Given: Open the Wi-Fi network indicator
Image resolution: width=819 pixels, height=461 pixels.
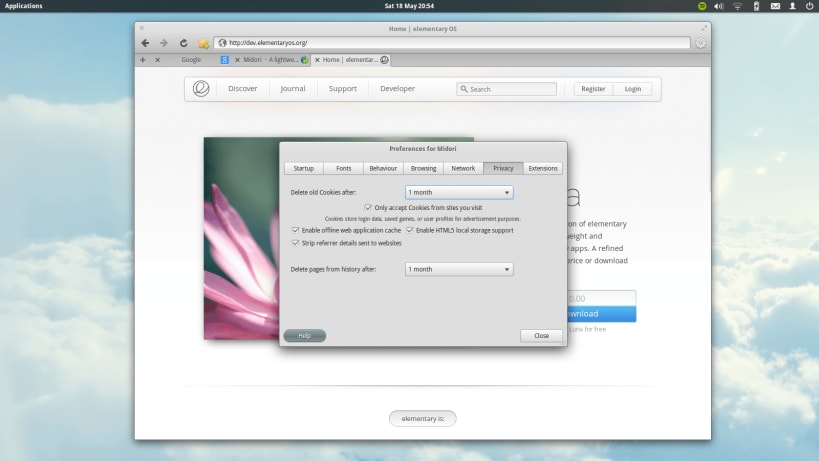Looking at the screenshot, I should (x=738, y=6).
